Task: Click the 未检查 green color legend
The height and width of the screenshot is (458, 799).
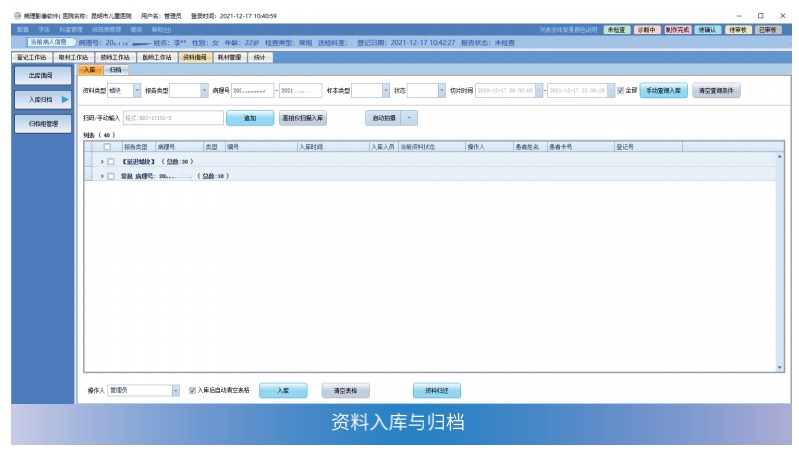Action: pyautogui.click(x=617, y=30)
